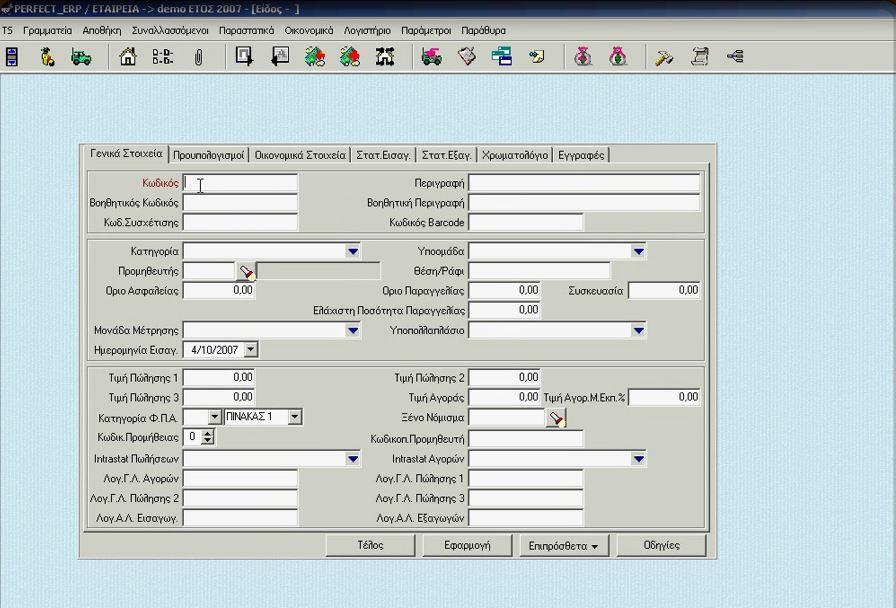Click the Τιμή Αγοράς field

coord(505,397)
